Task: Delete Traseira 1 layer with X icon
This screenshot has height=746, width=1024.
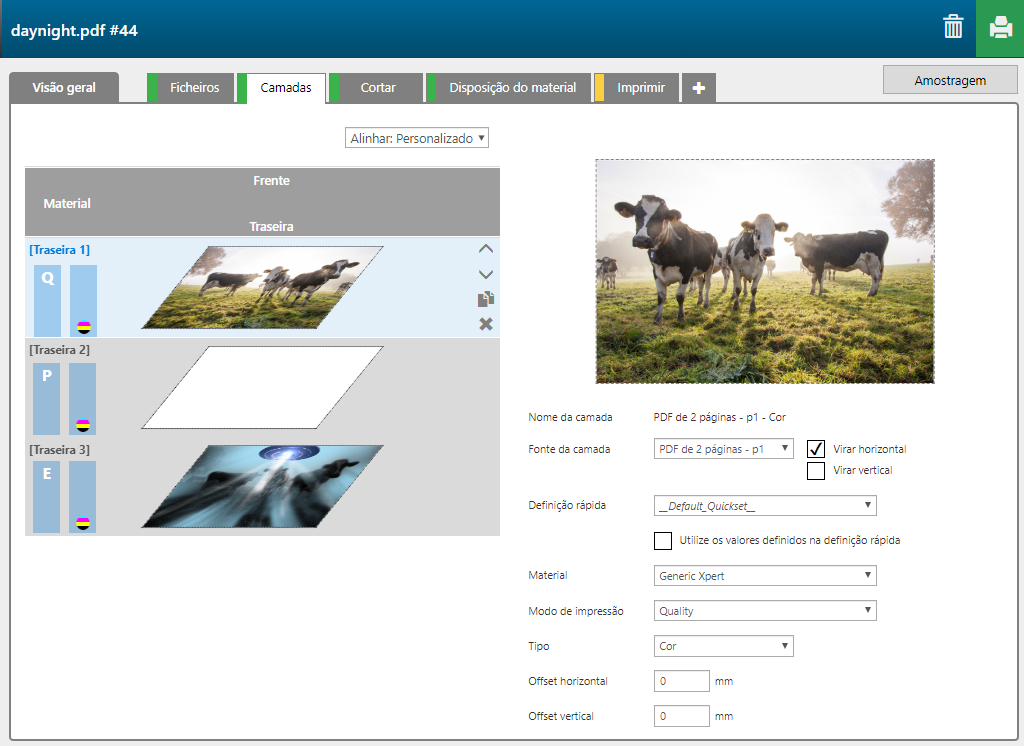Action: pos(486,324)
